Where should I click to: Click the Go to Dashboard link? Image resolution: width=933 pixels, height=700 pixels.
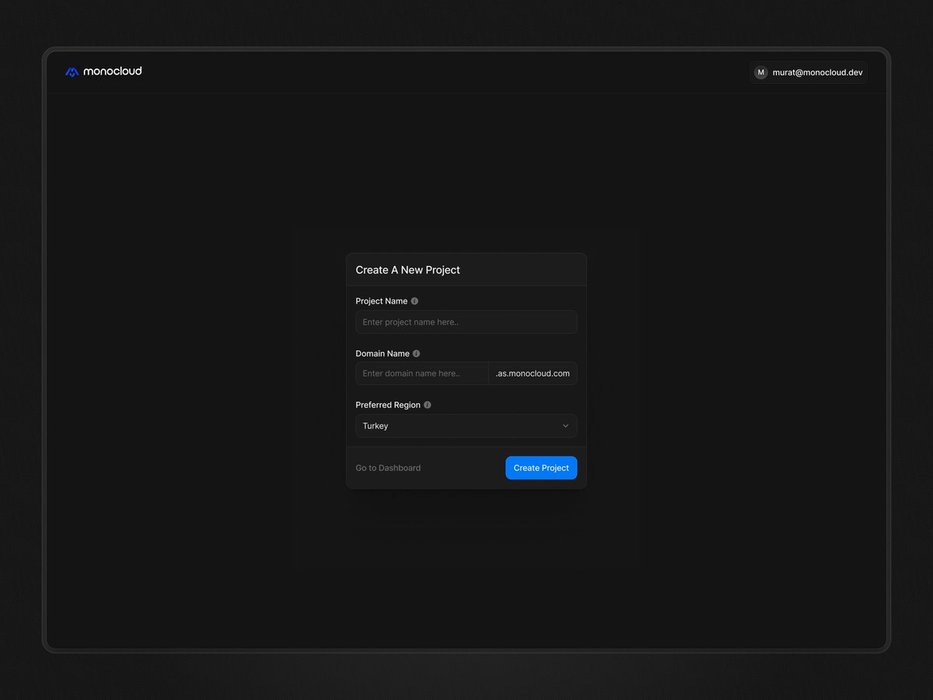click(x=388, y=468)
